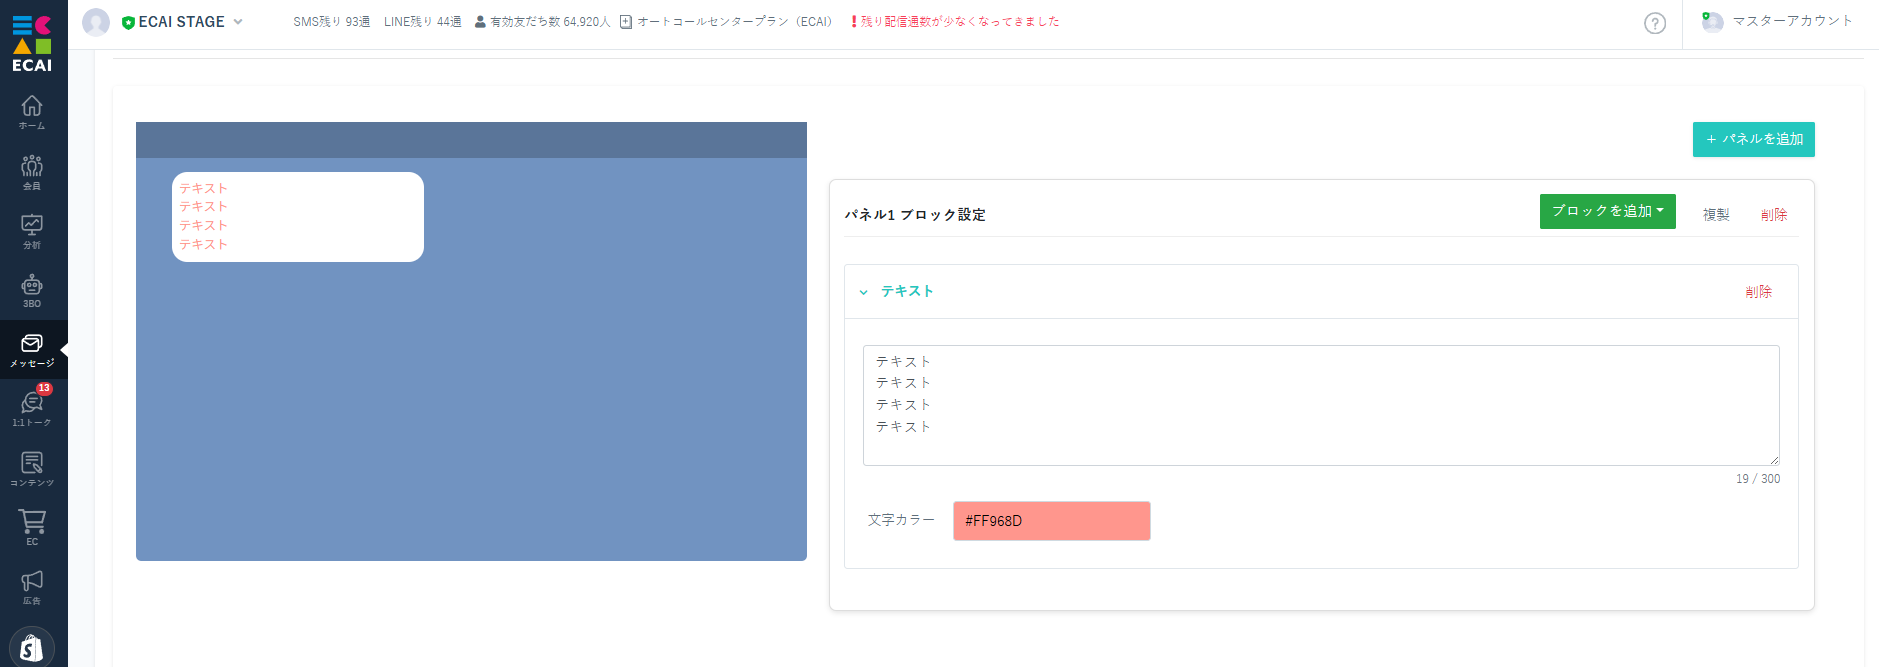This screenshot has width=1879, height=667.
Task: Select the Messages (メッセージ) menu item
Action: coord(32,349)
